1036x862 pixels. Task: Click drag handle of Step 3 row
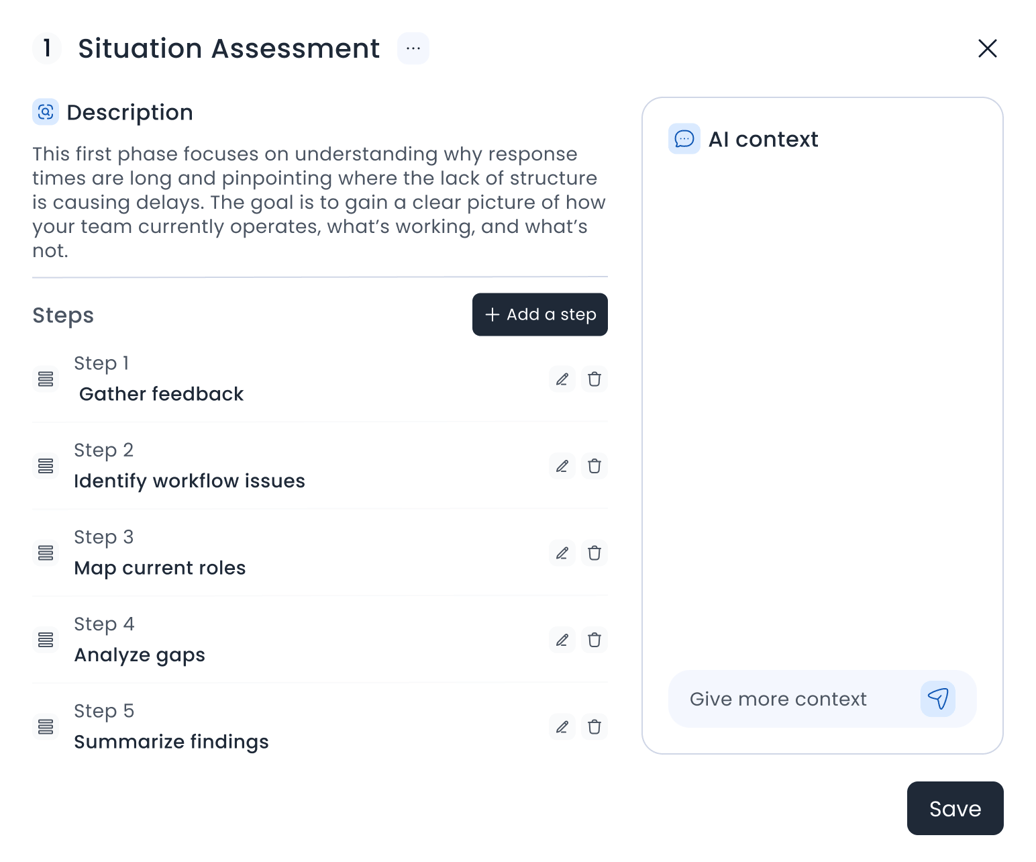click(x=45, y=553)
